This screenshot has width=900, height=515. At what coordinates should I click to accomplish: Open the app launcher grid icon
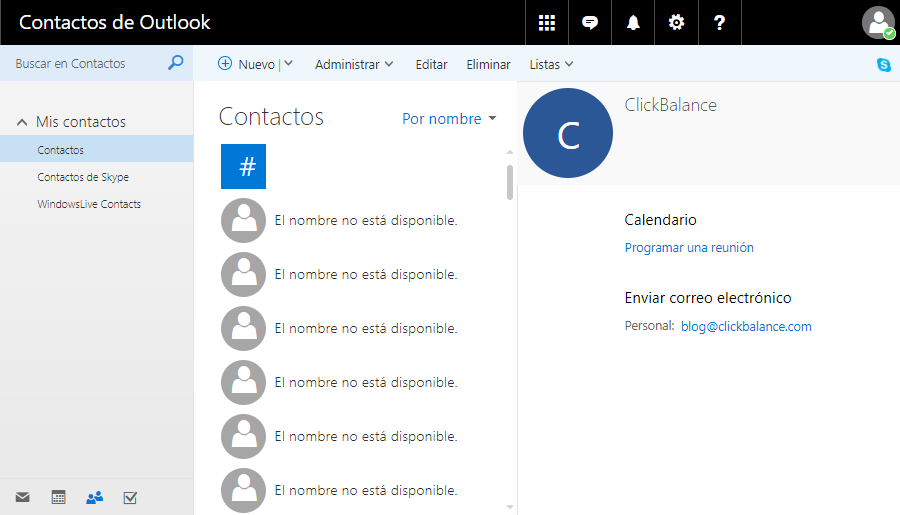pyautogui.click(x=547, y=22)
